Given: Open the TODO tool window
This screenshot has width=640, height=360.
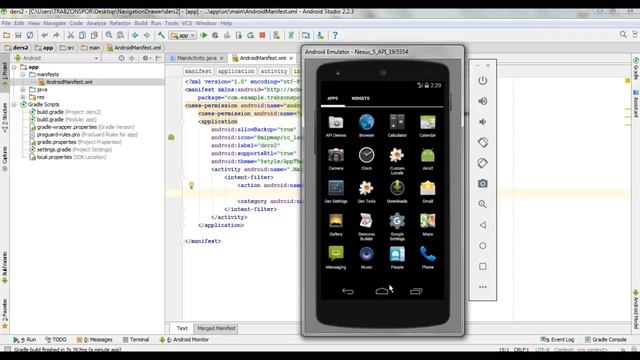Looking at the screenshot, I should (x=56, y=340).
